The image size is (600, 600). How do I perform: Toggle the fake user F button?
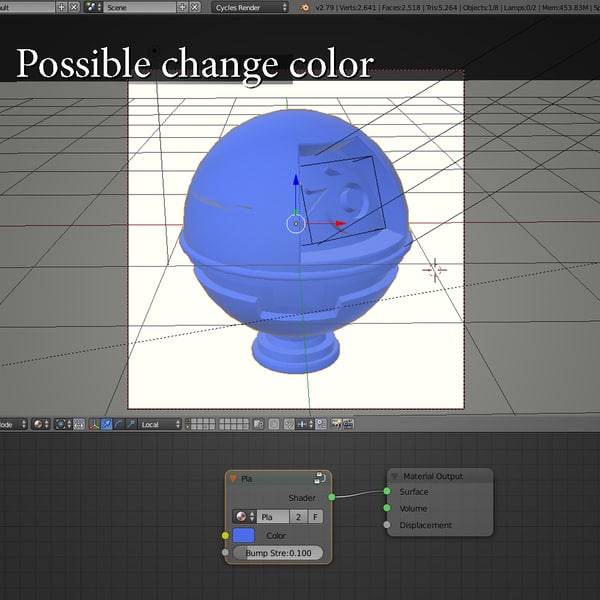click(316, 517)
